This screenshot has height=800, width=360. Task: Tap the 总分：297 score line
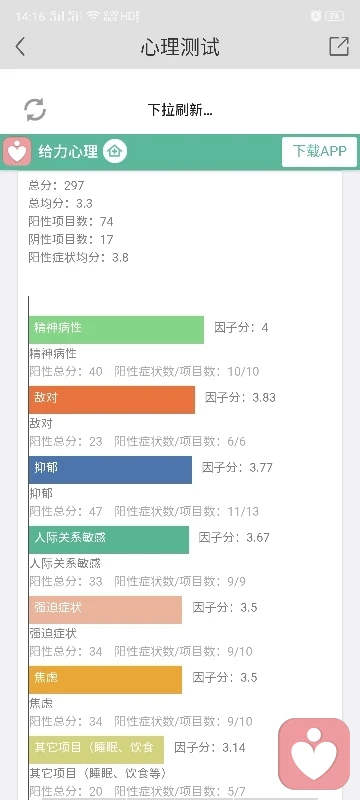(57, 185)
